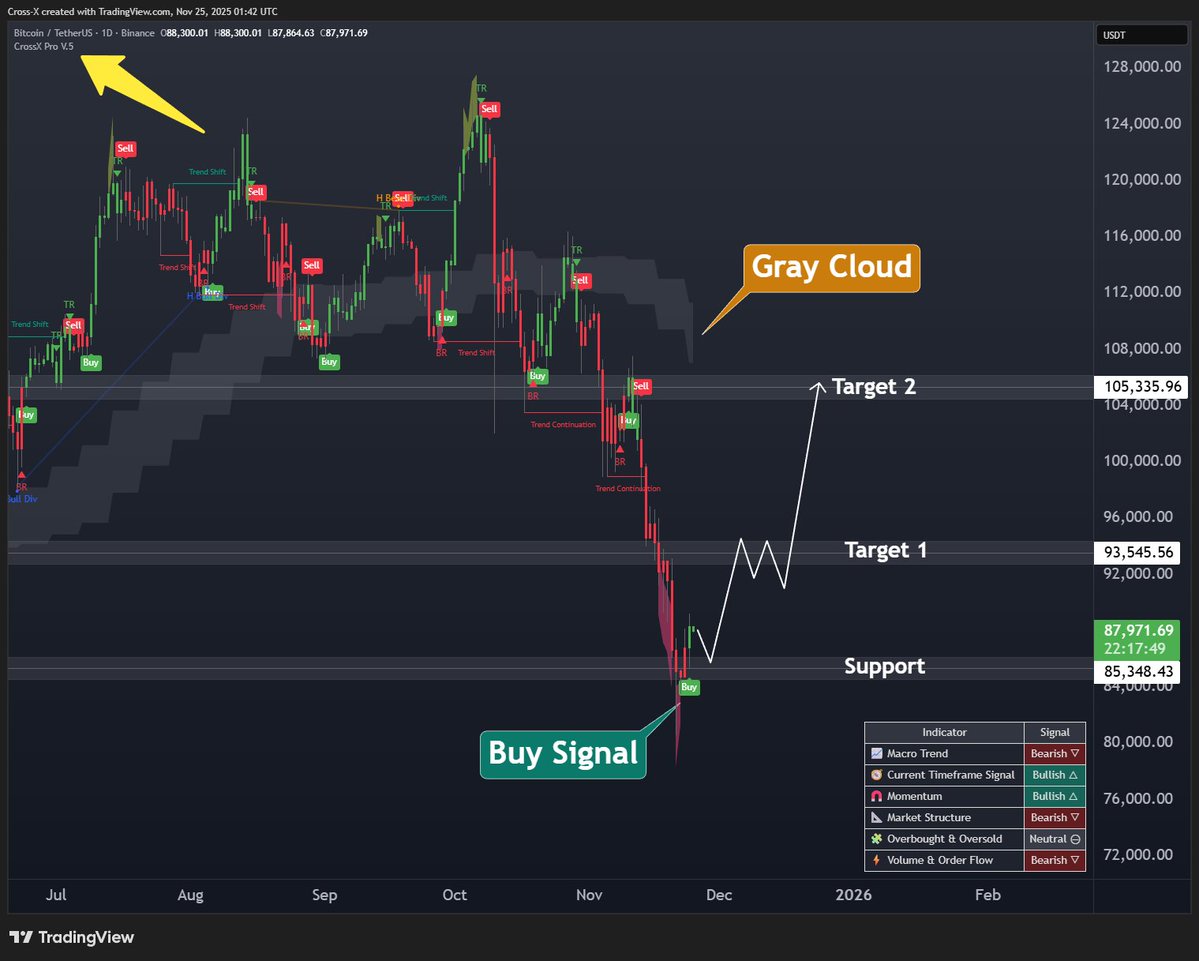
Task: Click the puzzle icon beside Overbought & Oversold
Action: [x=876, y=839]
